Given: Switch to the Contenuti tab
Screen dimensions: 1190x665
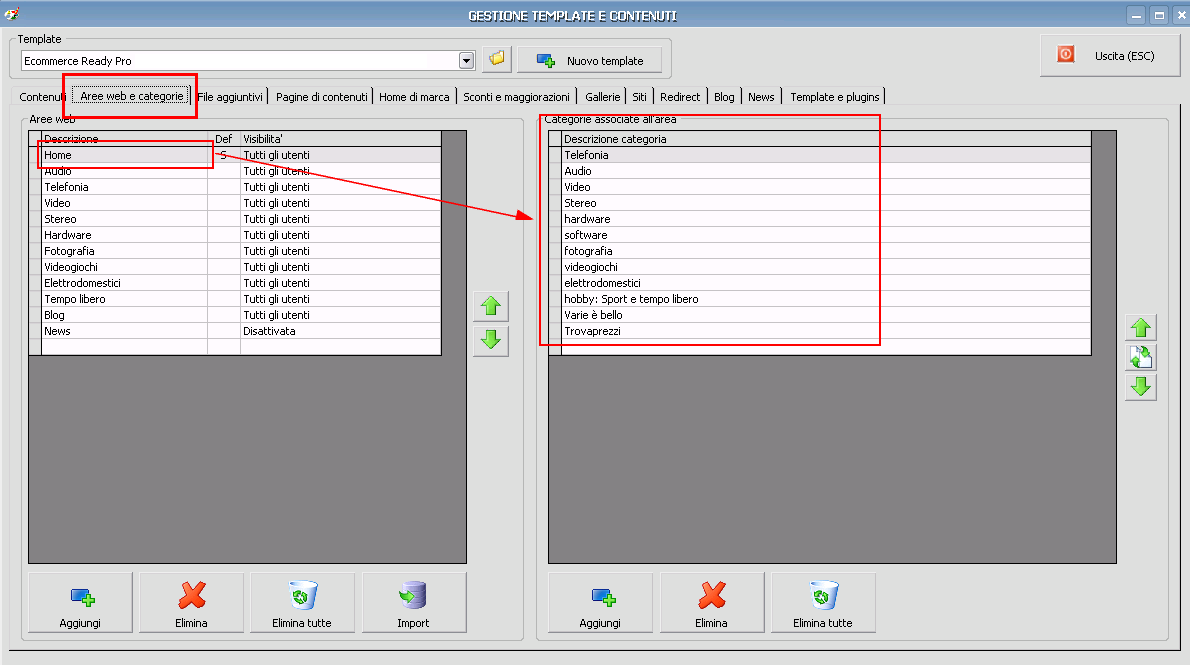Looking at the screenshot, I should [41, 97].
